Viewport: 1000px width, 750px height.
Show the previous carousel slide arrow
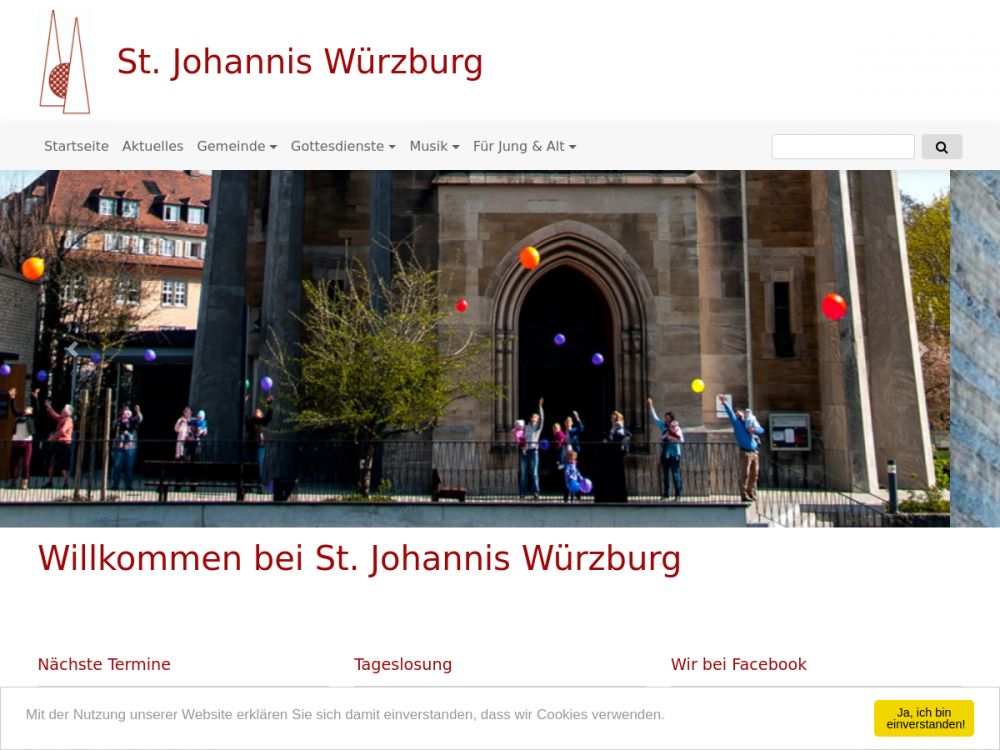(72, 349)
